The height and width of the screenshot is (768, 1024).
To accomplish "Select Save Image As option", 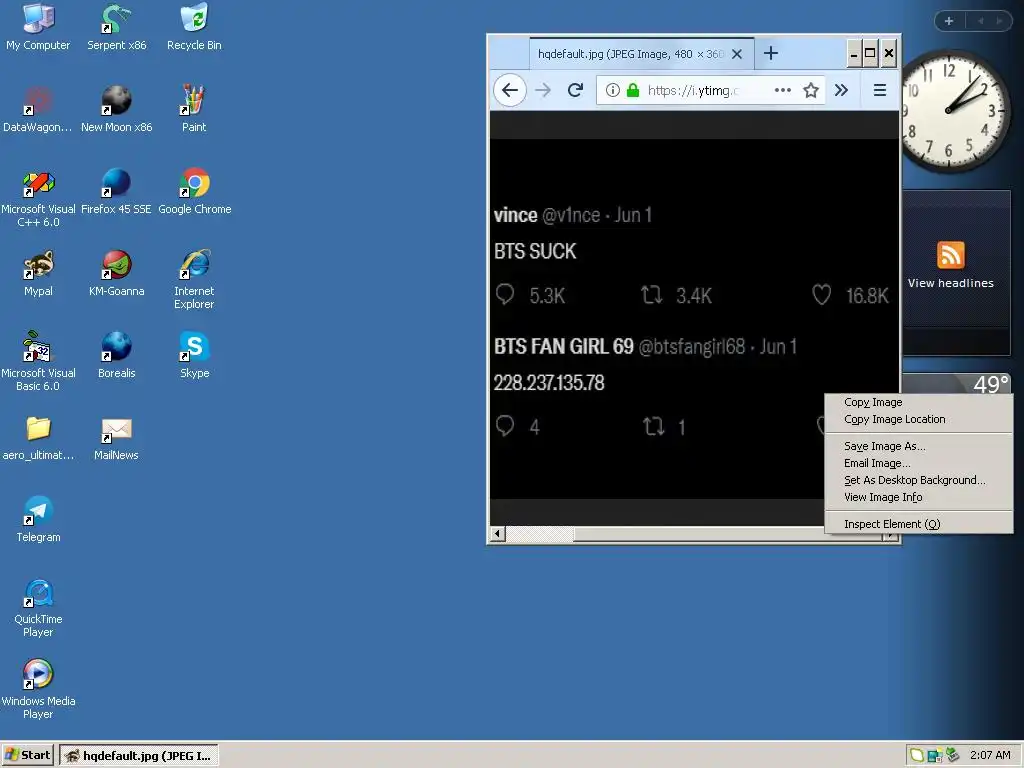I will point(885,446).
